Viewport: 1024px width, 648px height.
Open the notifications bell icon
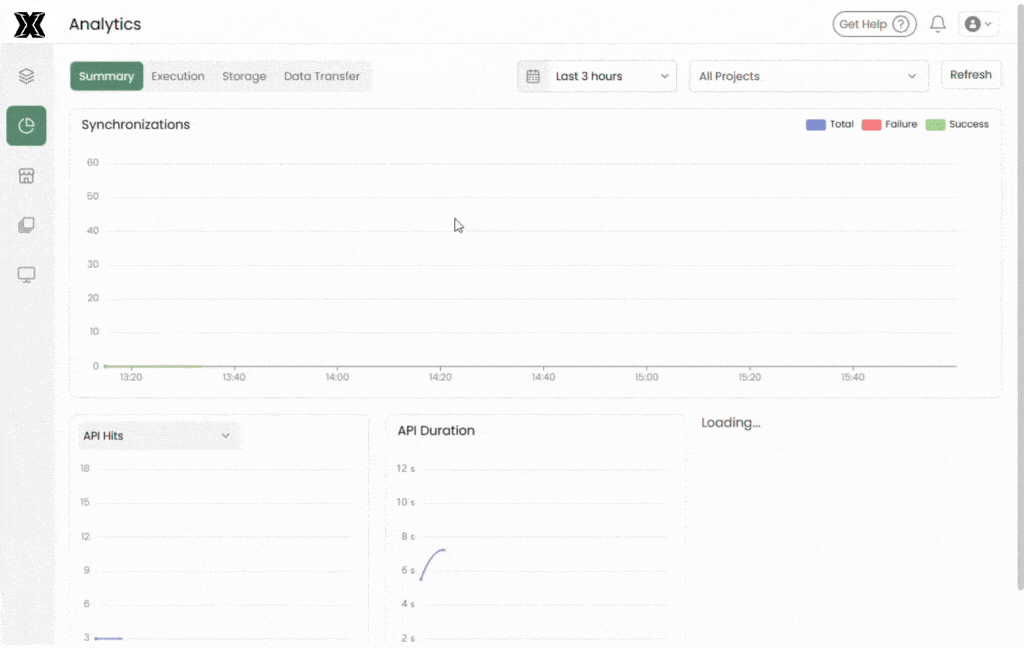click(x=937, y=24)
